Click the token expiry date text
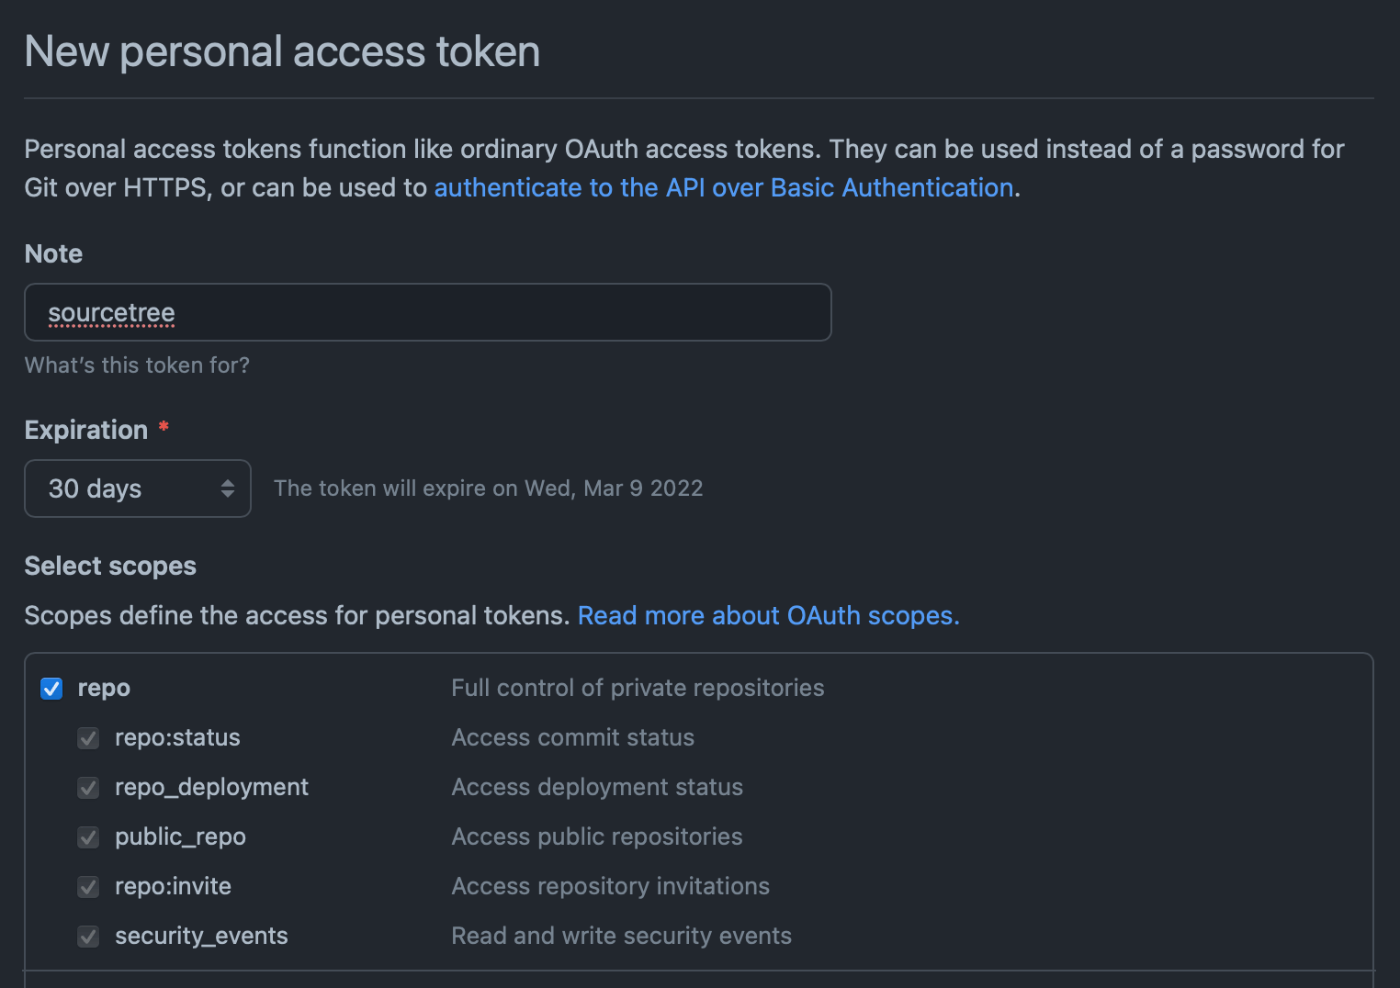Viewport: 1400px width, 988px height. point(488,489)
